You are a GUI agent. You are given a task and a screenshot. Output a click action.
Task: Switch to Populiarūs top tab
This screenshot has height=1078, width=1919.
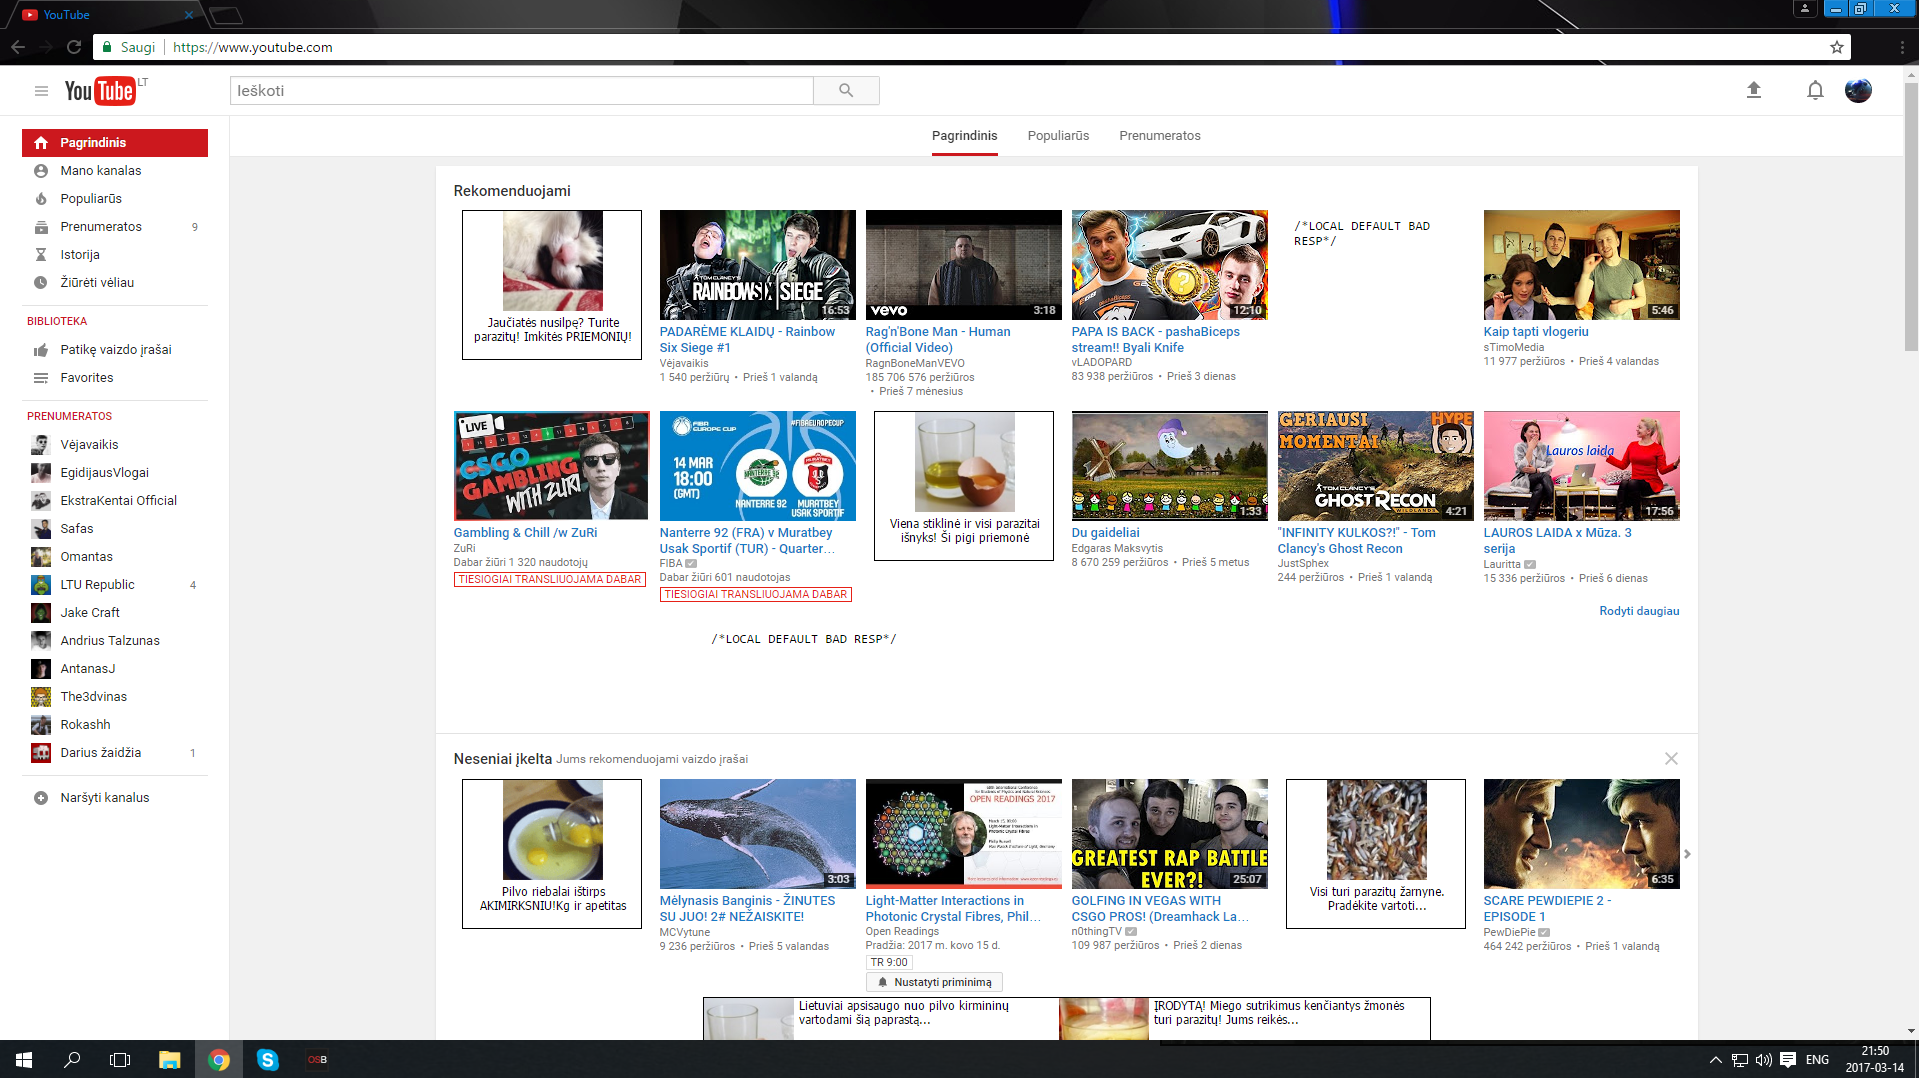[x=1058, y=136]
